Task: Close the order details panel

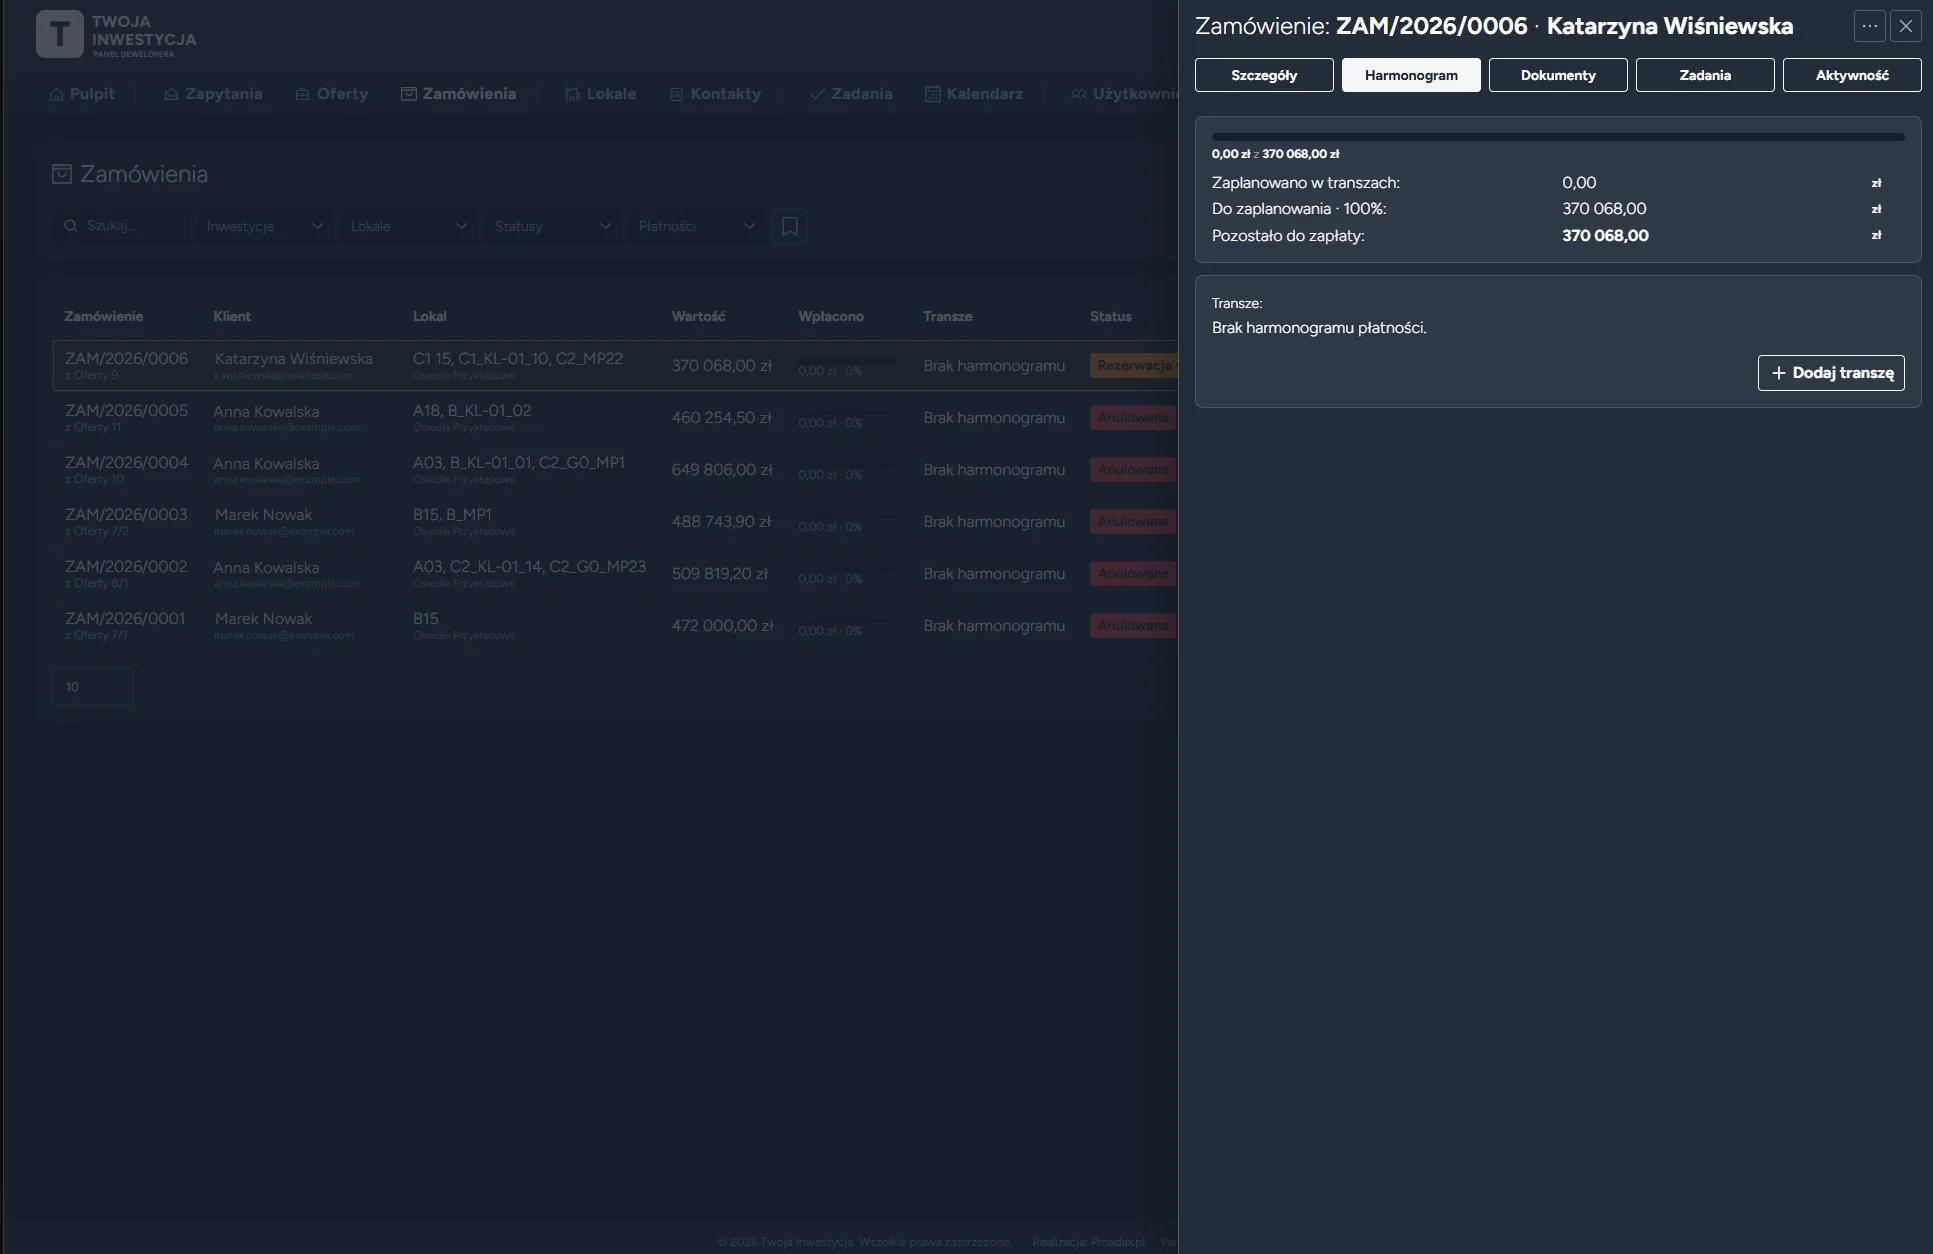Action: pyautogui.click(x=1906, y=26)
